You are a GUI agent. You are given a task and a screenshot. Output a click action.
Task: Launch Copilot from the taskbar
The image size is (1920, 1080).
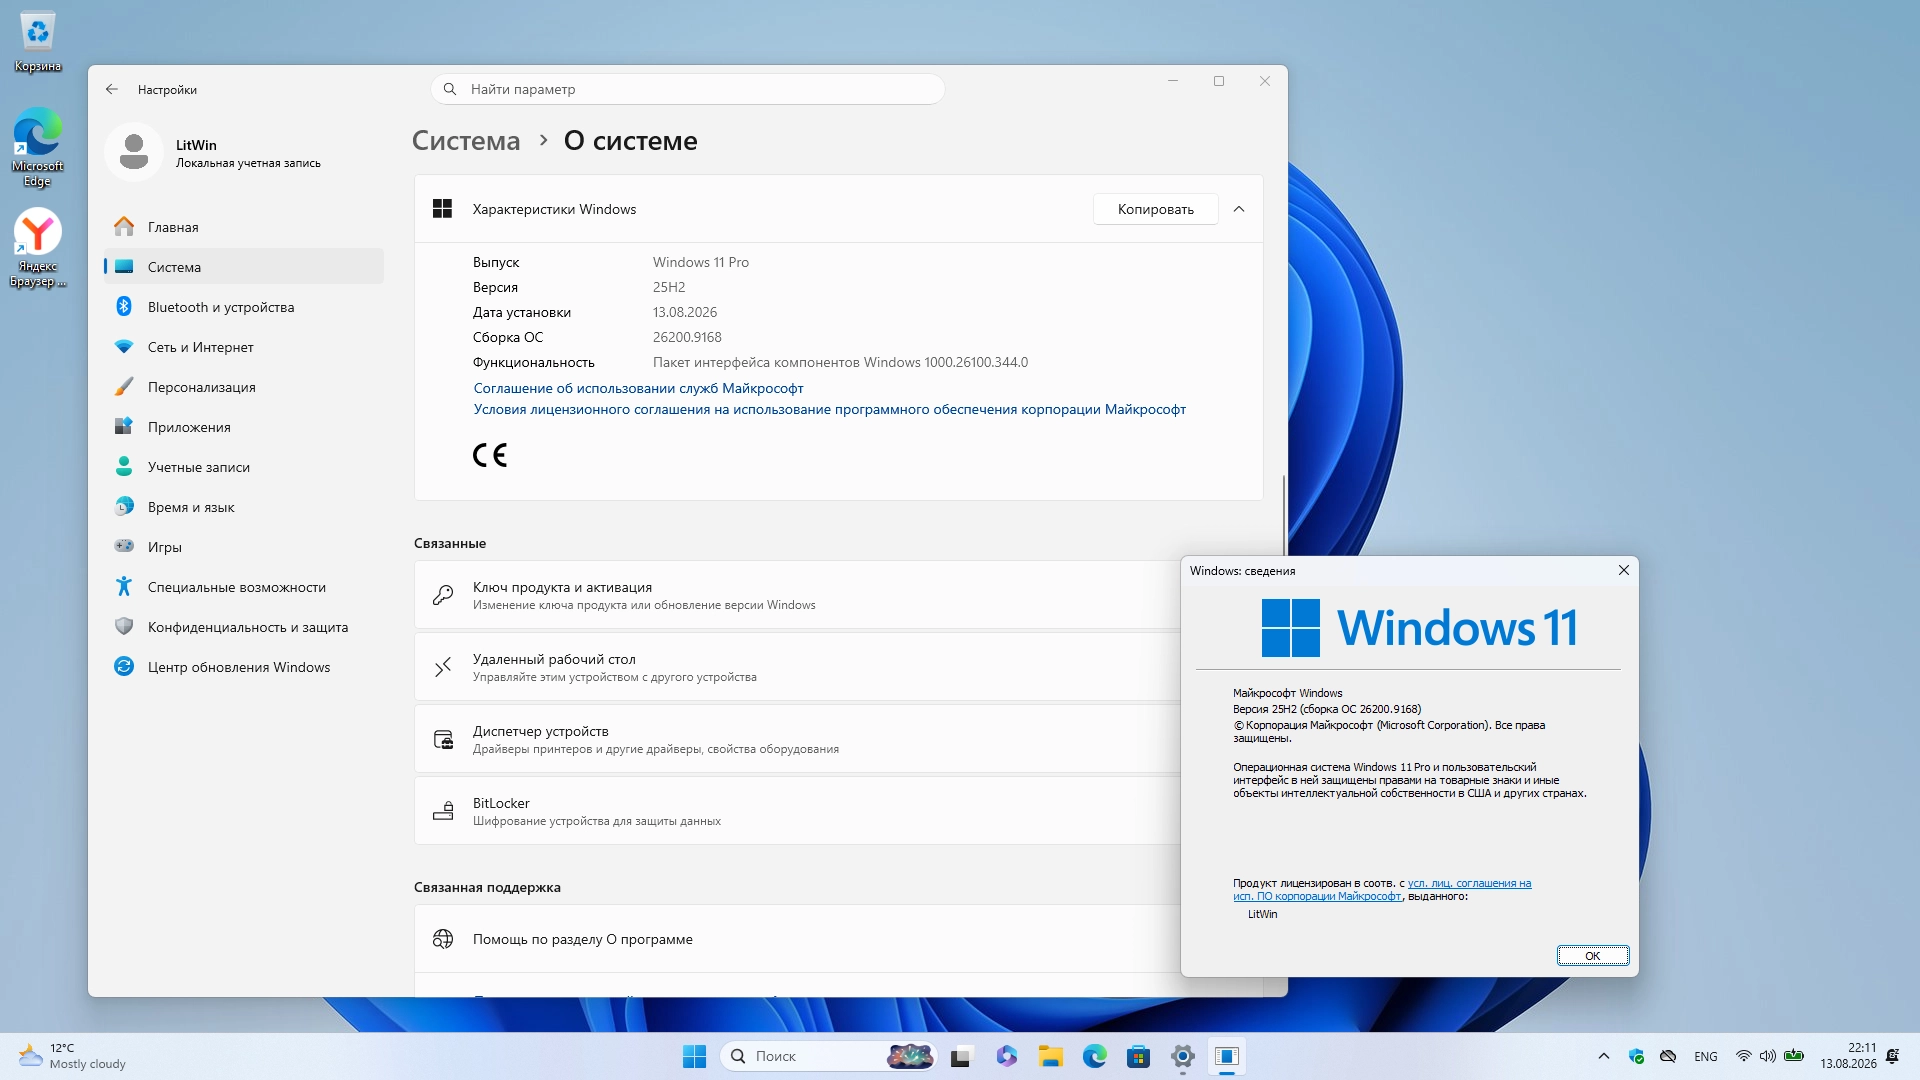pos(1006,1056)
